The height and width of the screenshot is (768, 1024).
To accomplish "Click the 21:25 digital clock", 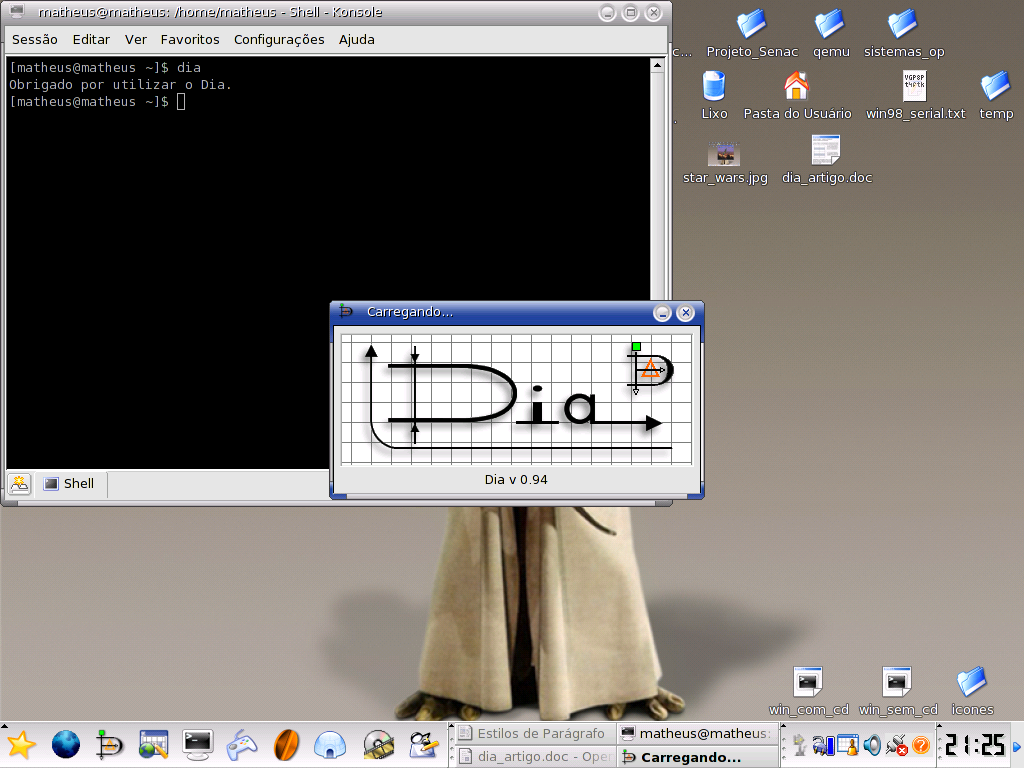I will pyautogui.click(x=975, y=745).
